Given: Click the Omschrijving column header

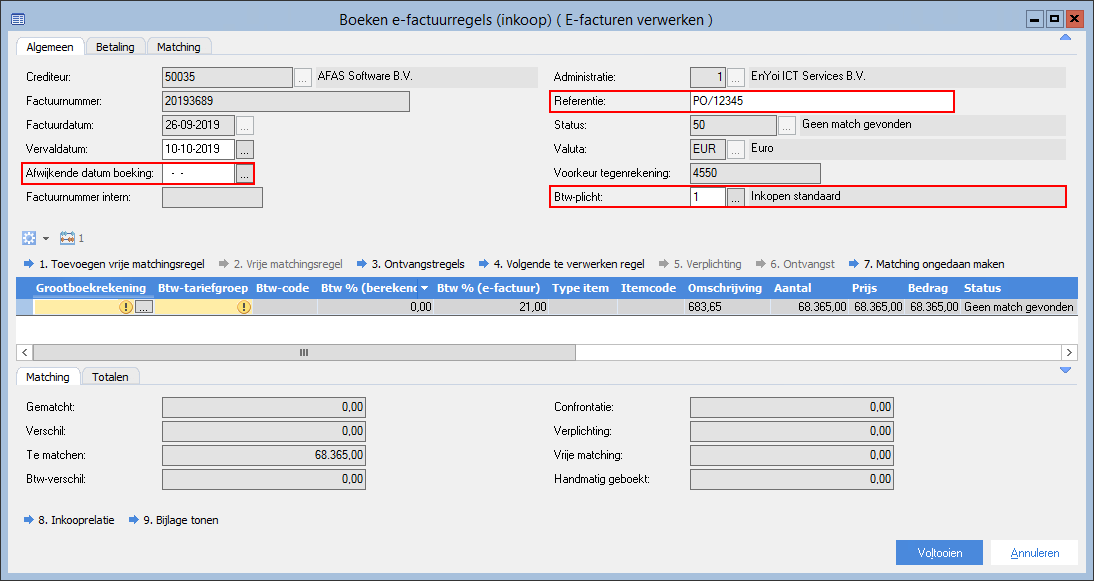Looking at the screenshot, I should point(725,288).
